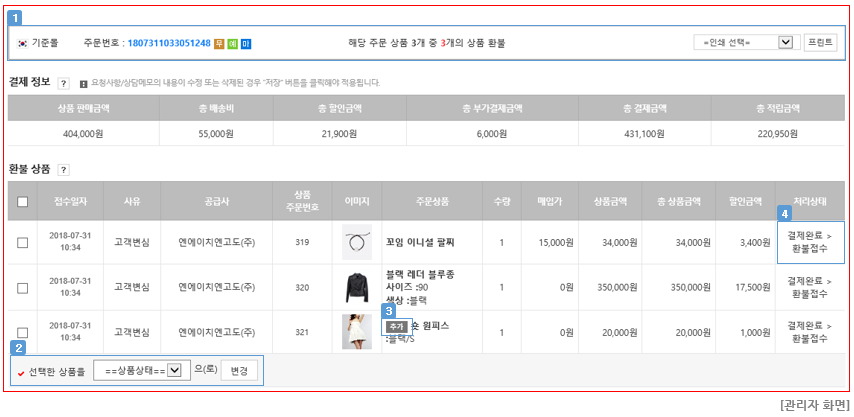Click 결제완료 > 환불접수 status for item 321
Screen dimensions: 854x417
(810, 332)
